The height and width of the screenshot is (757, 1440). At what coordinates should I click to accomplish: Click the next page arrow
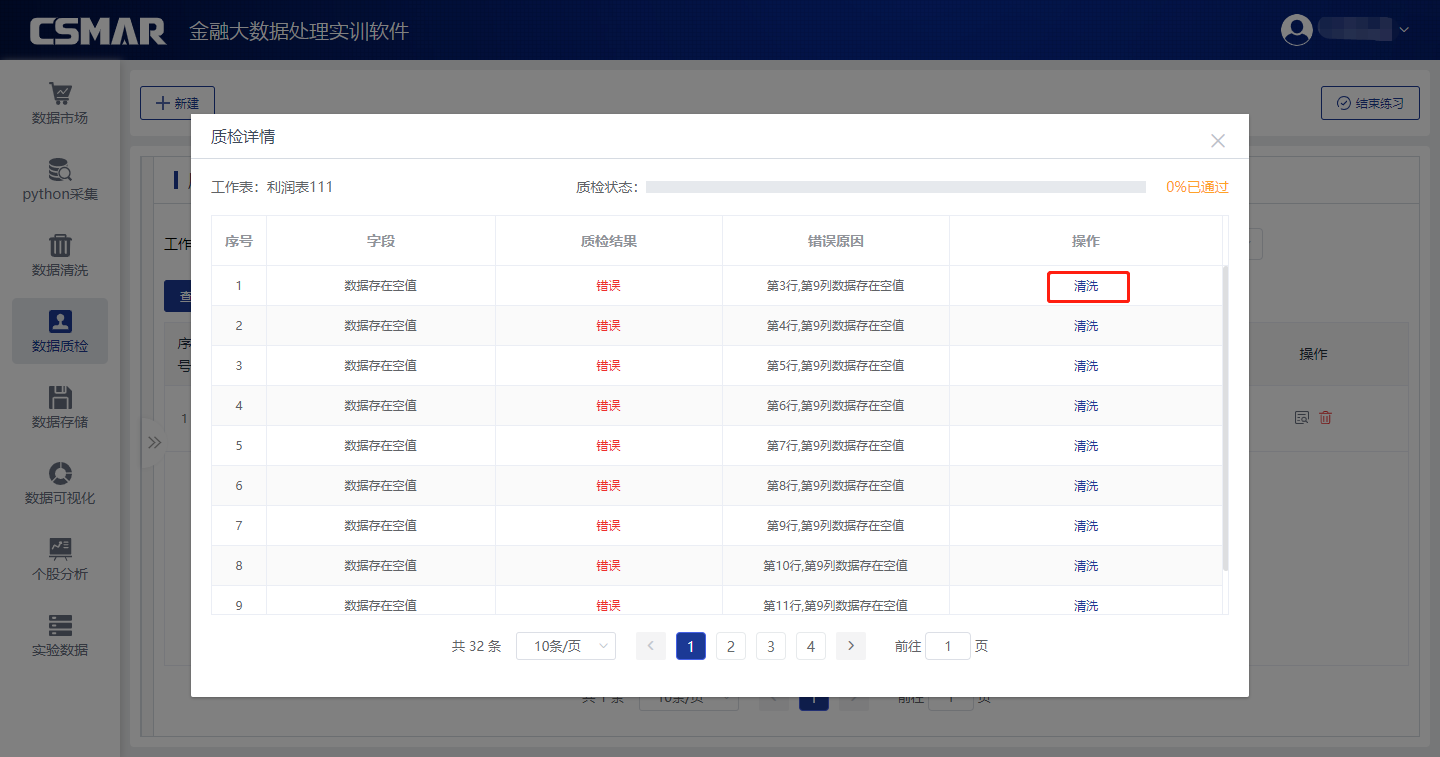(850, 646)
